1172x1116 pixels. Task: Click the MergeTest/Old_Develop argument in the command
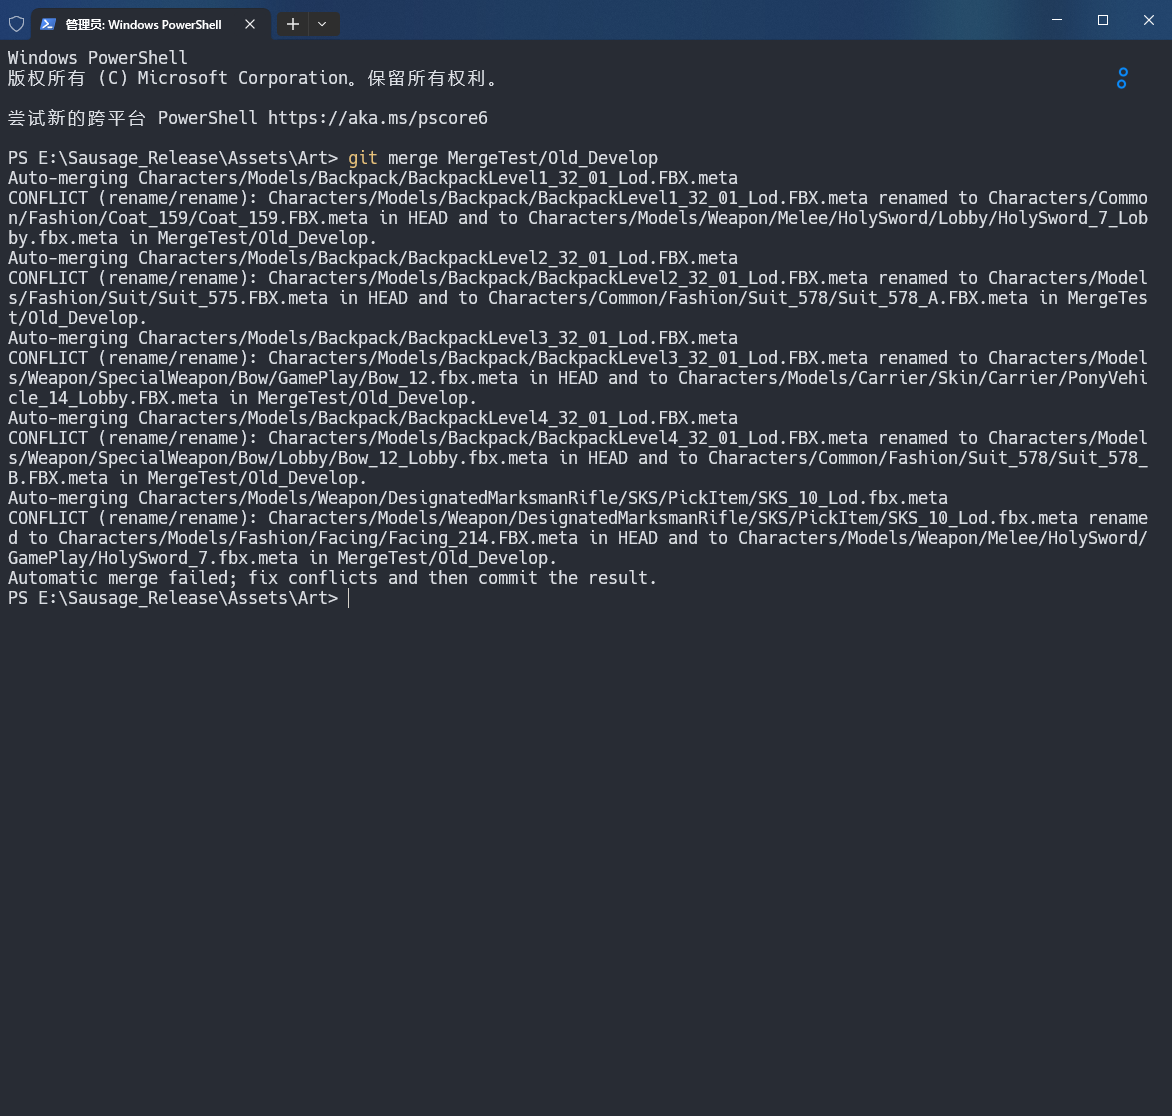(x=552, y=158)
